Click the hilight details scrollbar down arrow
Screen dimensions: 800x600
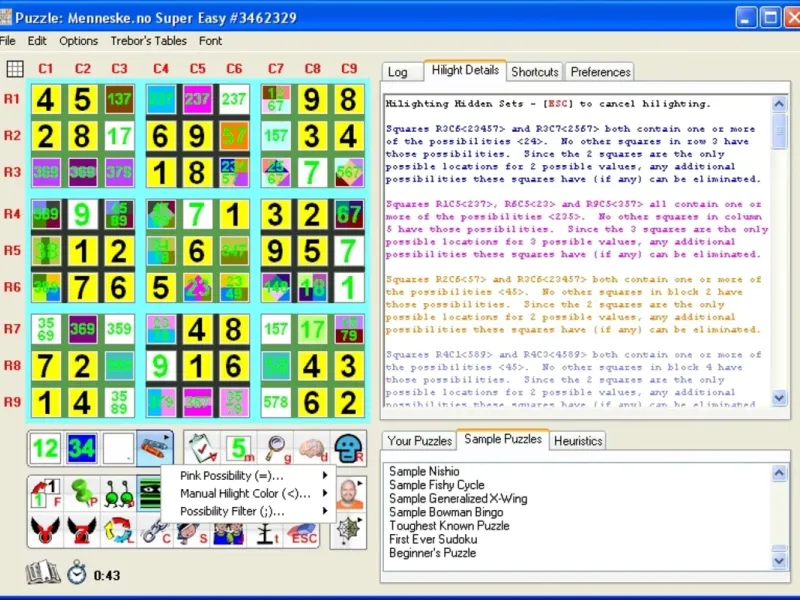click(x=779, y=397)
